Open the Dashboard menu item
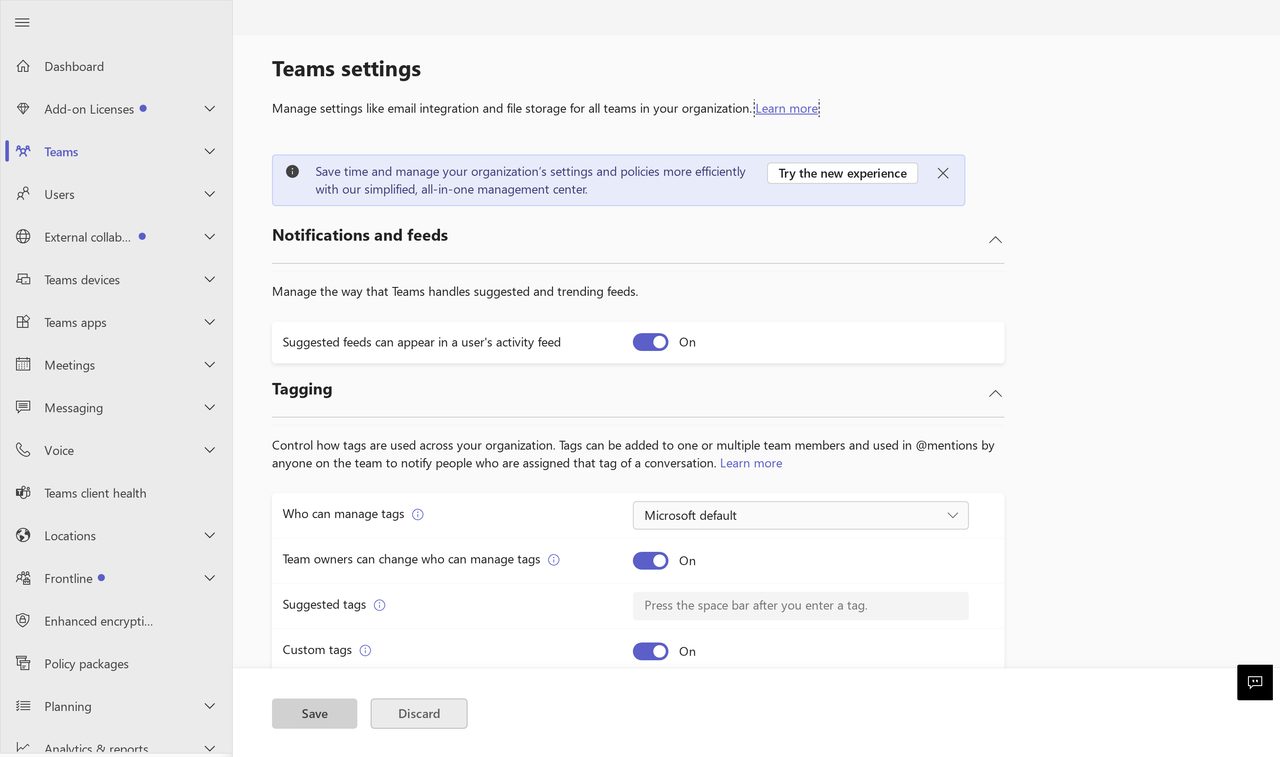The width and height of the screenshot is (1280, 757). point(116,66)
